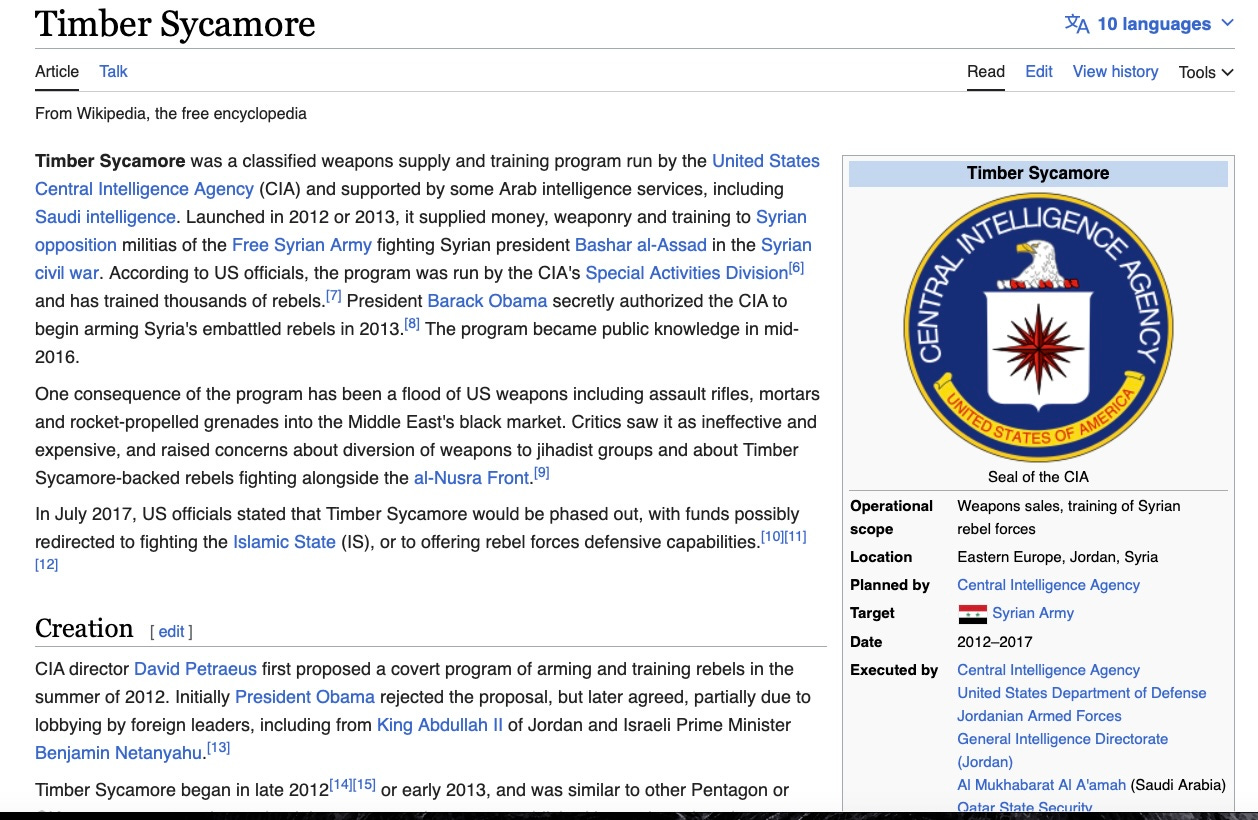Open the King Abdullah II link
1258x820 pixels.
[x=440, y=725]
